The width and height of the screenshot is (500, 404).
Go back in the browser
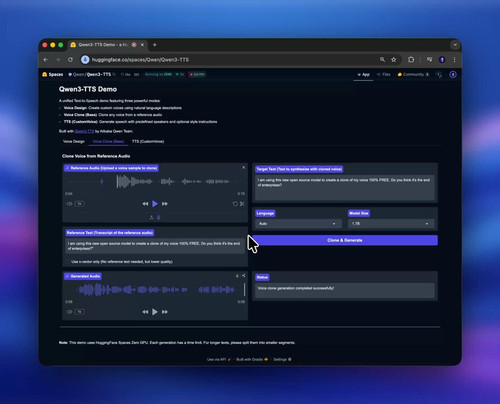tap(46, 60)
